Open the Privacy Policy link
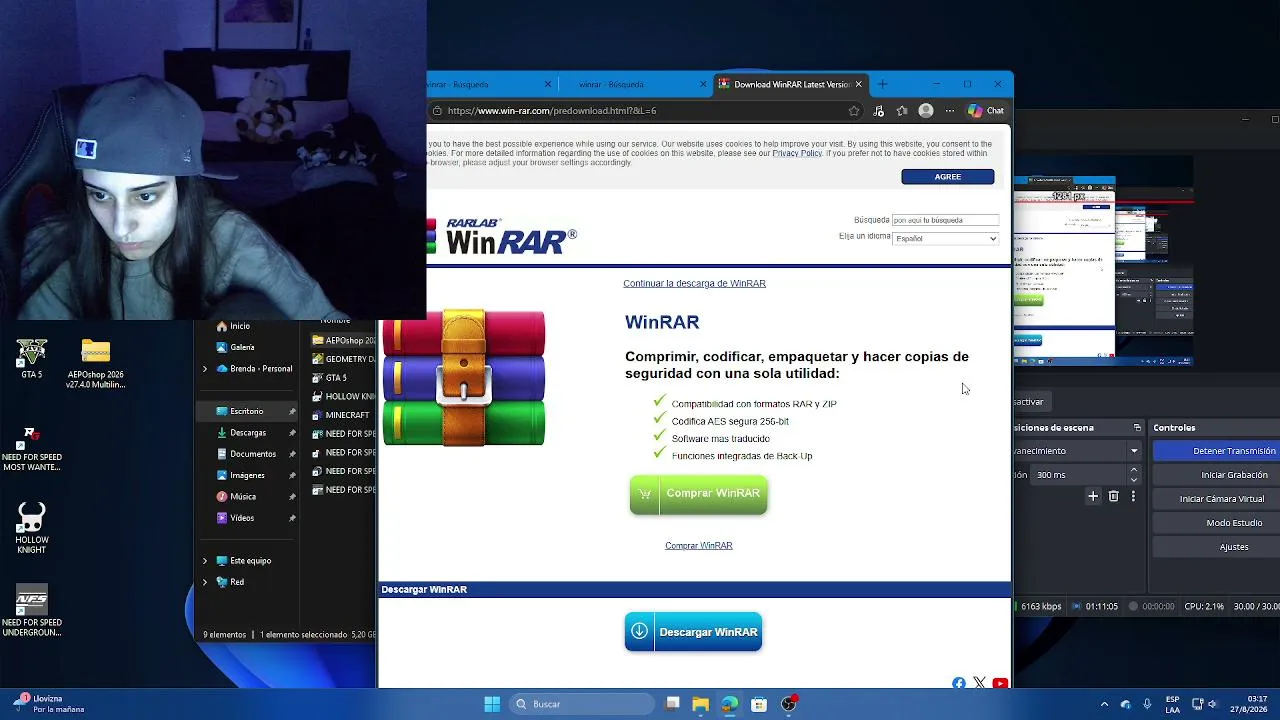1280x720 pixels. pos(797,153)
